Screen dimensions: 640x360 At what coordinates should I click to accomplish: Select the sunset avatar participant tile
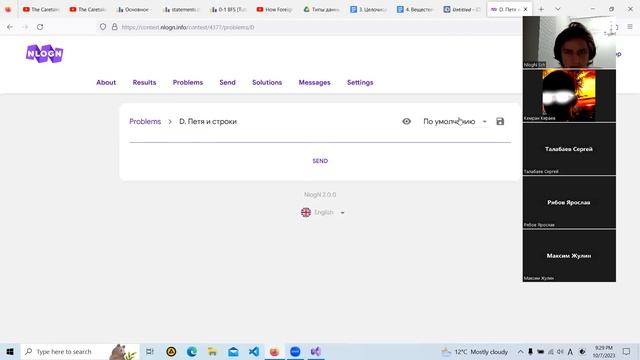coord(569,96)
